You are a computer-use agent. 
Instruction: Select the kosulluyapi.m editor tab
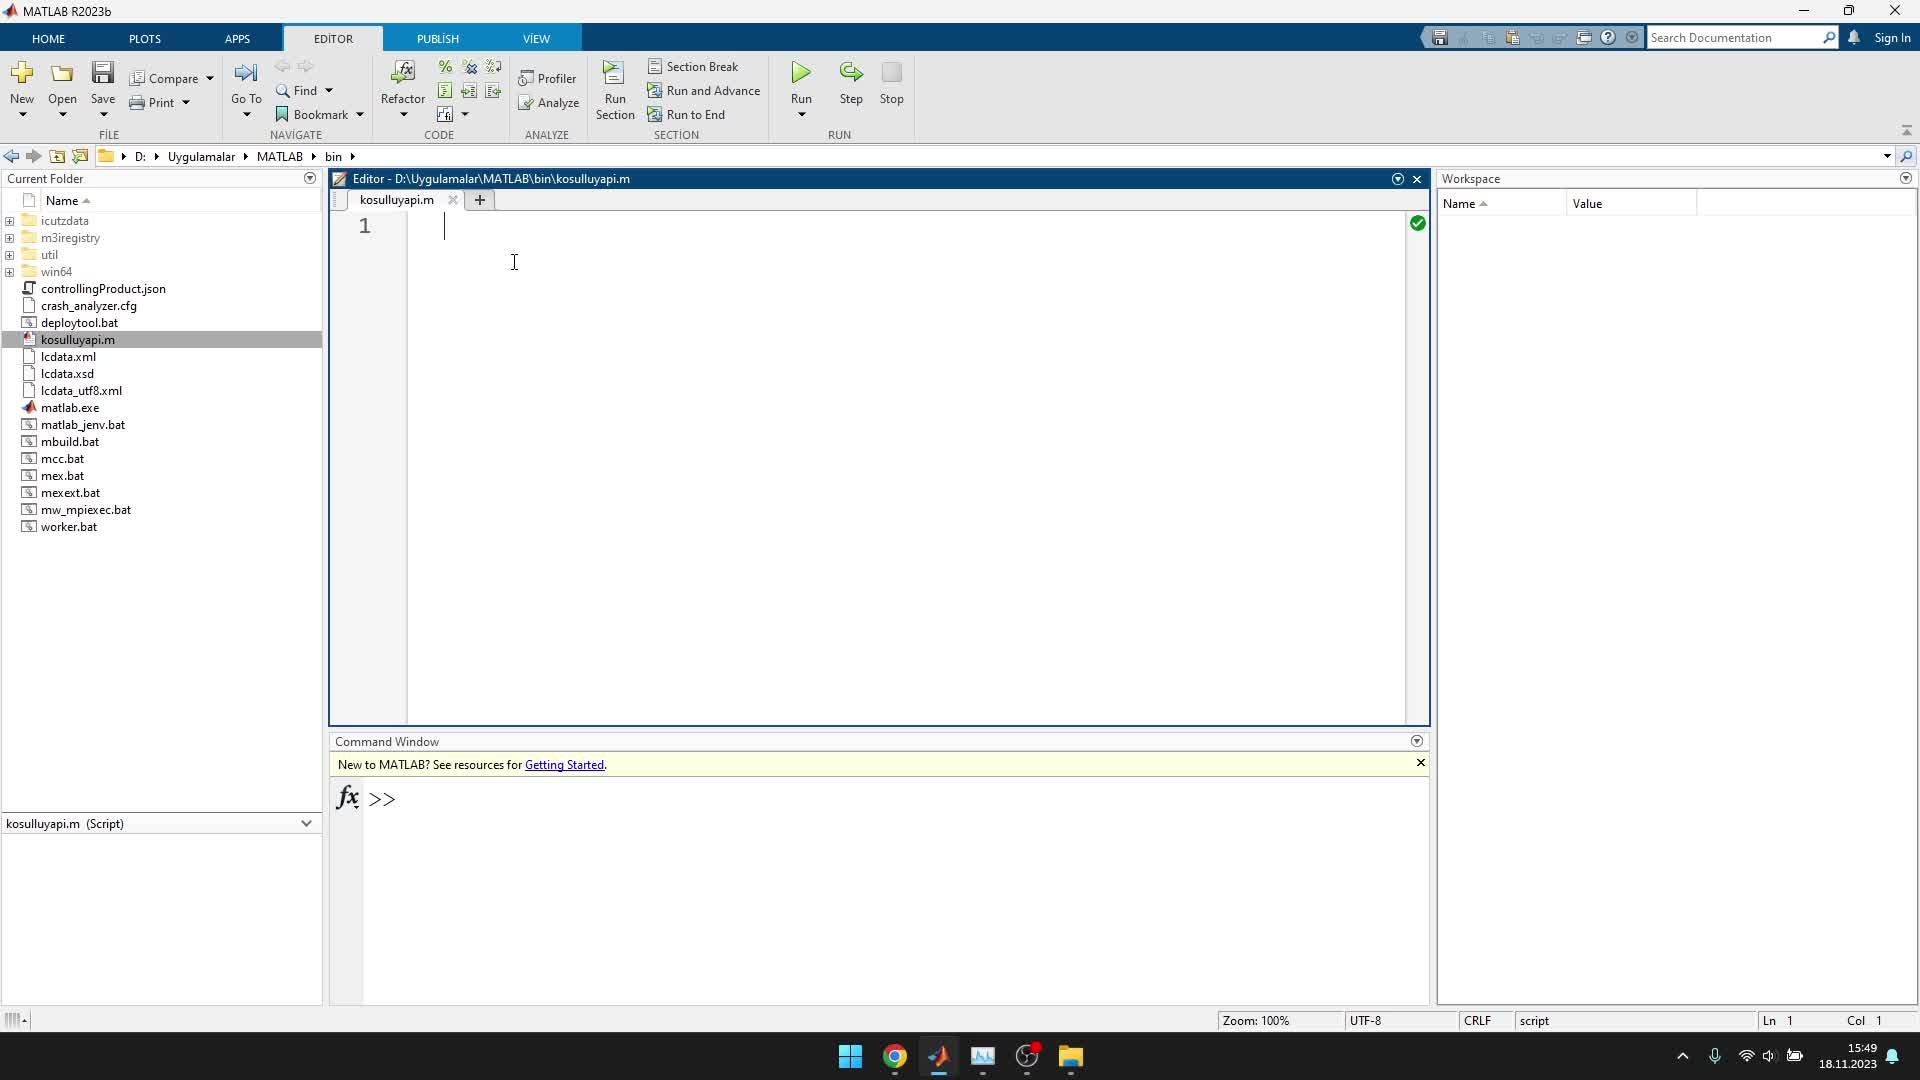pos(397,200)
